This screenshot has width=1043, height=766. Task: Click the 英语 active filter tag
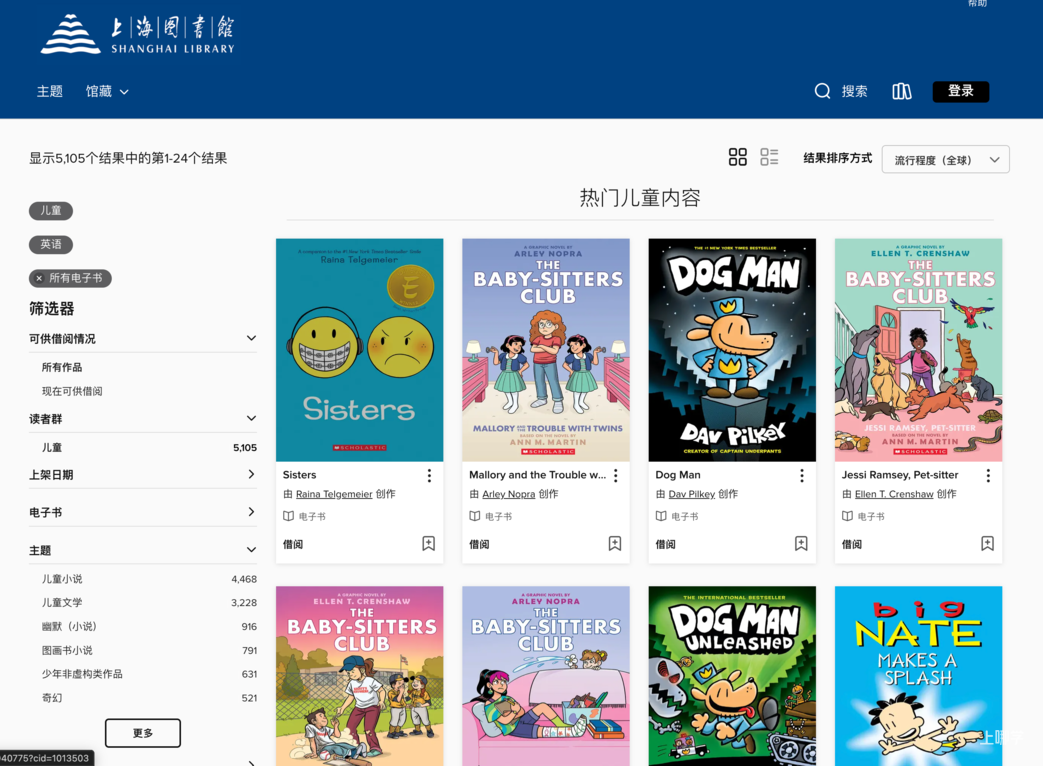pyautogui.click(x=51, y=245)
